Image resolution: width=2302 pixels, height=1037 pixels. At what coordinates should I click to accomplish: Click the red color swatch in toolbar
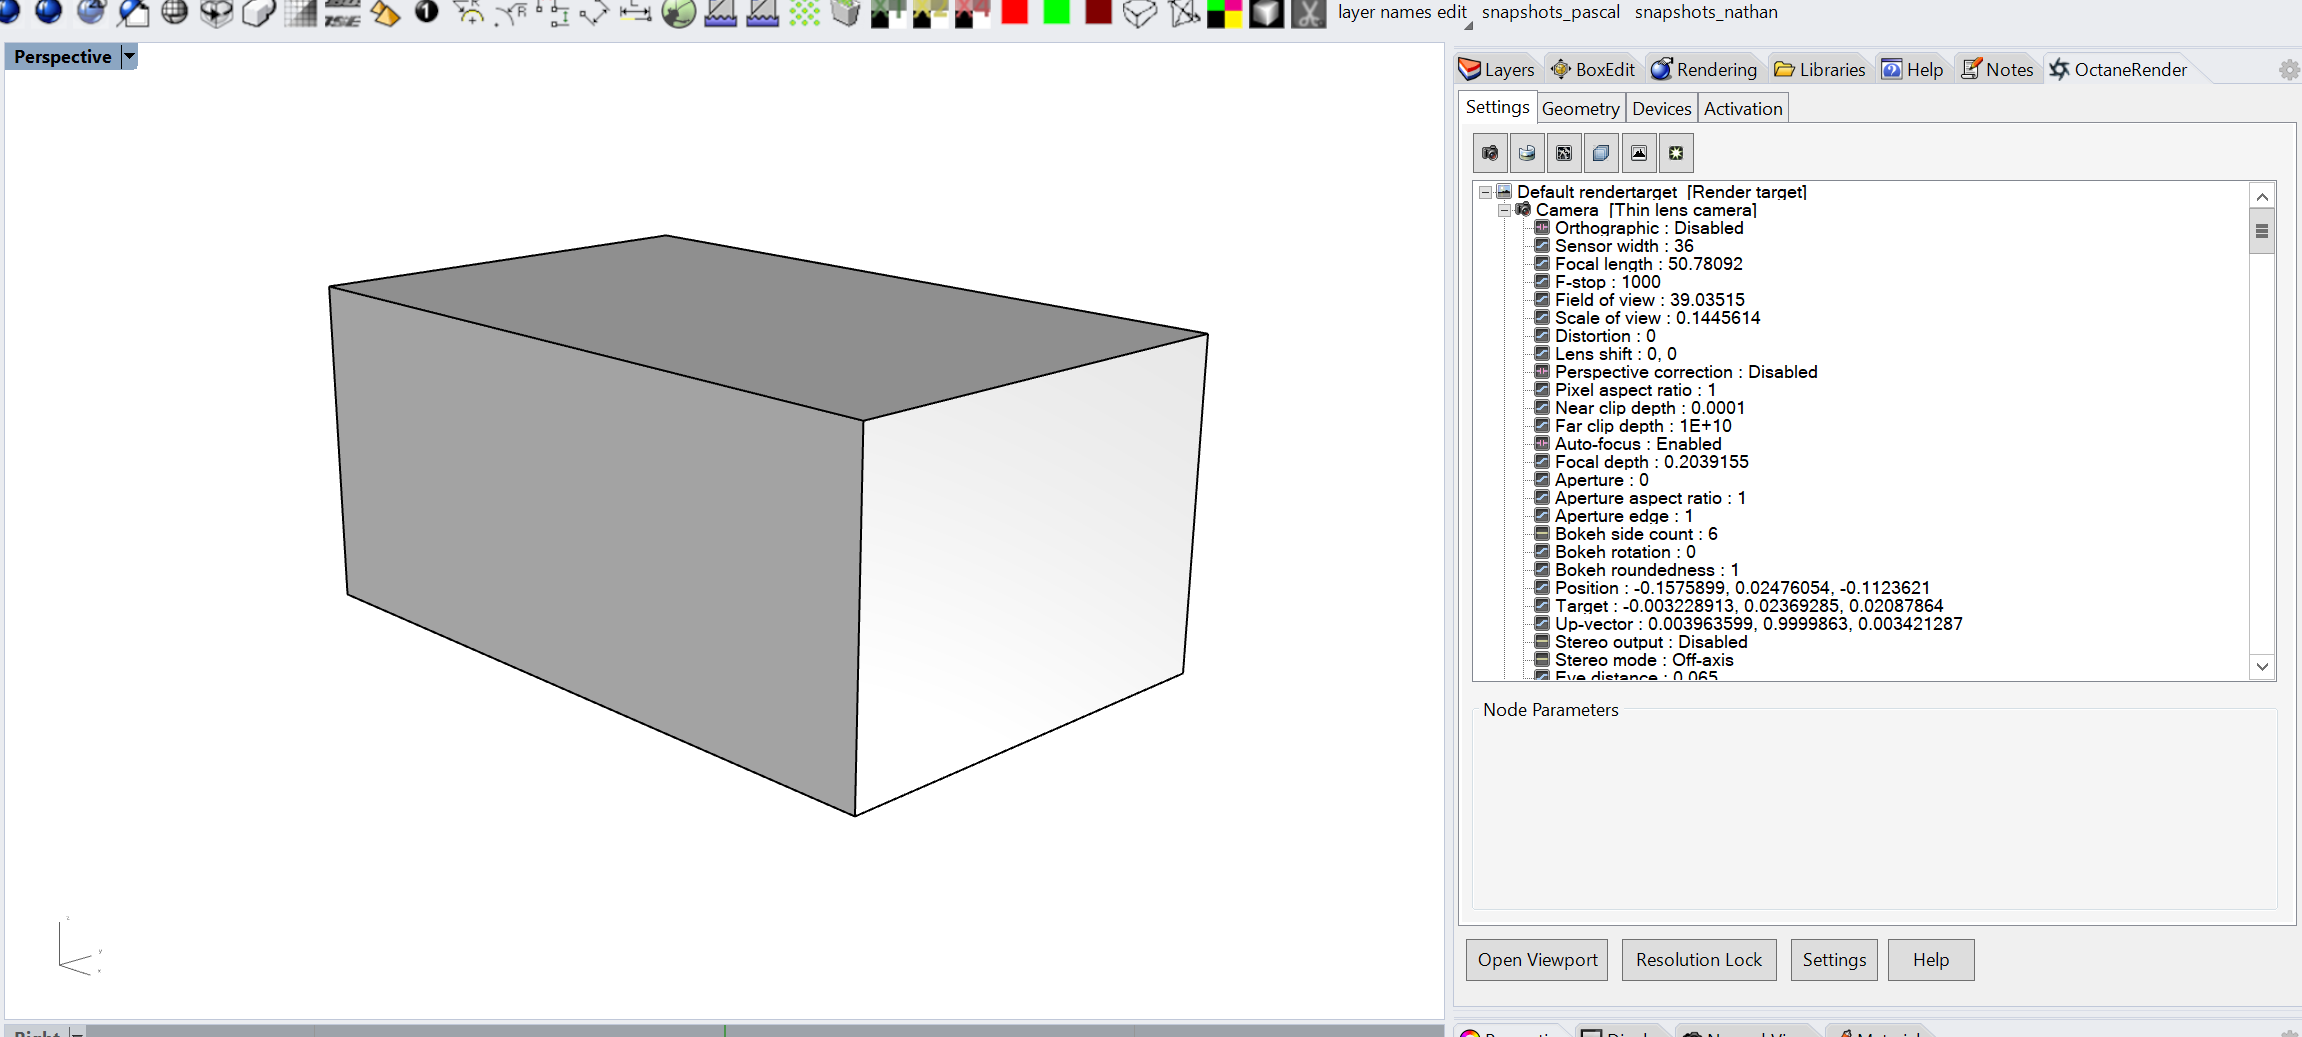pyautogui.click(x=1014, y=12)
